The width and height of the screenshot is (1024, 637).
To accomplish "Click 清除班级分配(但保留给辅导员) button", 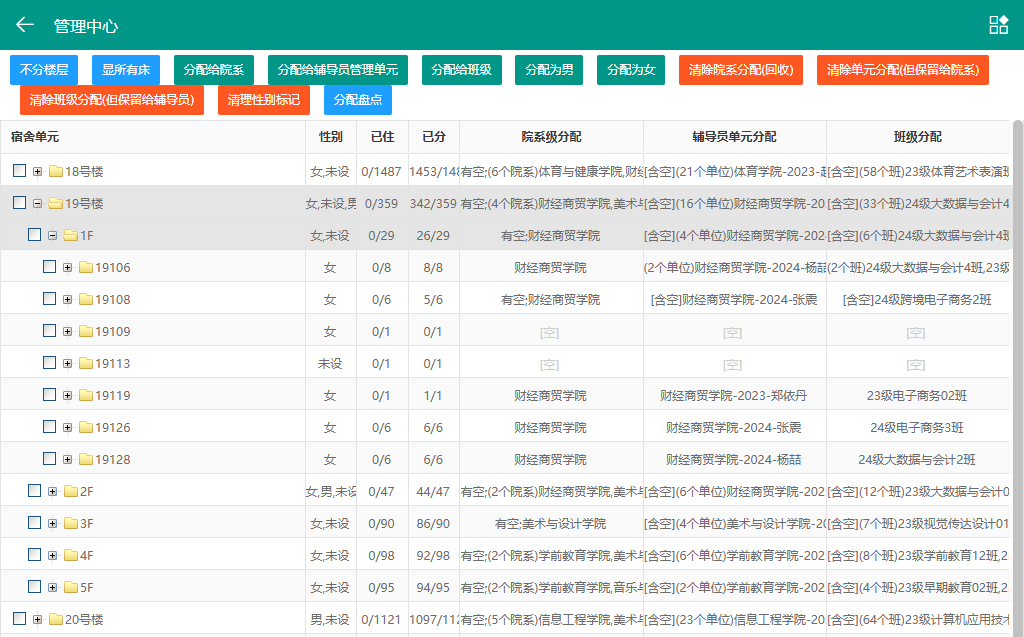I will (x=112, y=100).
